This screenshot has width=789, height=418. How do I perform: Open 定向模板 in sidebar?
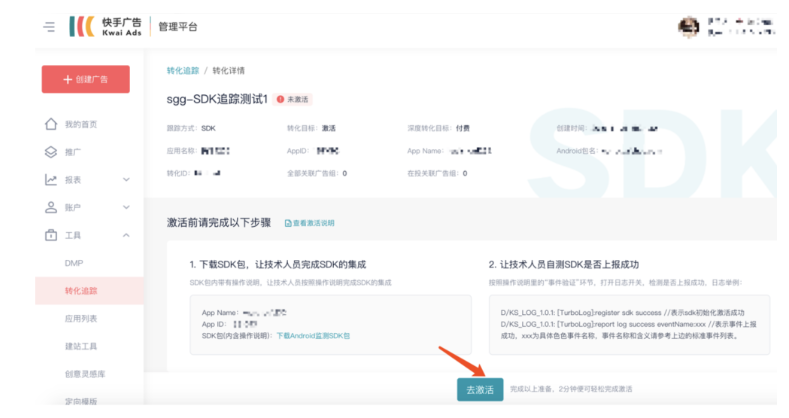click(81, 401)
